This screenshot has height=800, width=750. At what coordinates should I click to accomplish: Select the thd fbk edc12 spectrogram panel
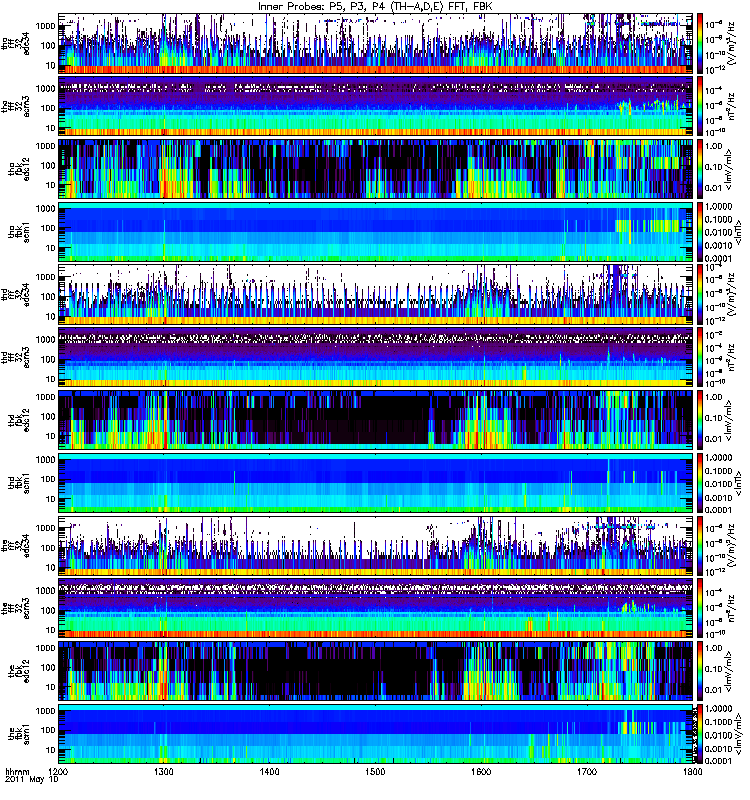(x=376, y=420)
